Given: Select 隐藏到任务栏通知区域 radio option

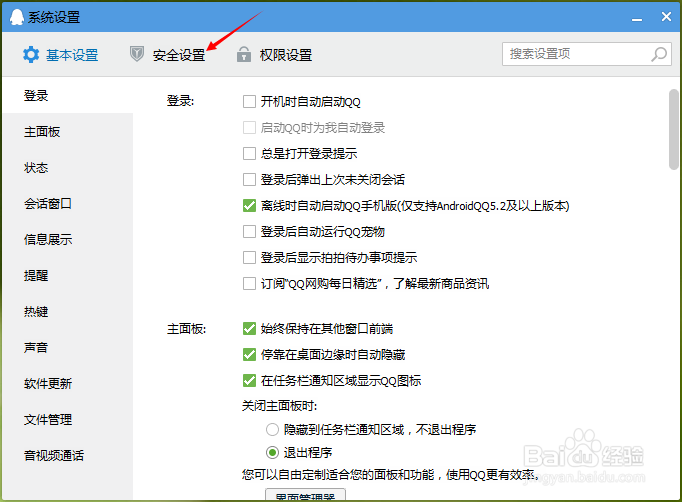Looking at the screenshot, I should click(272, 430).
